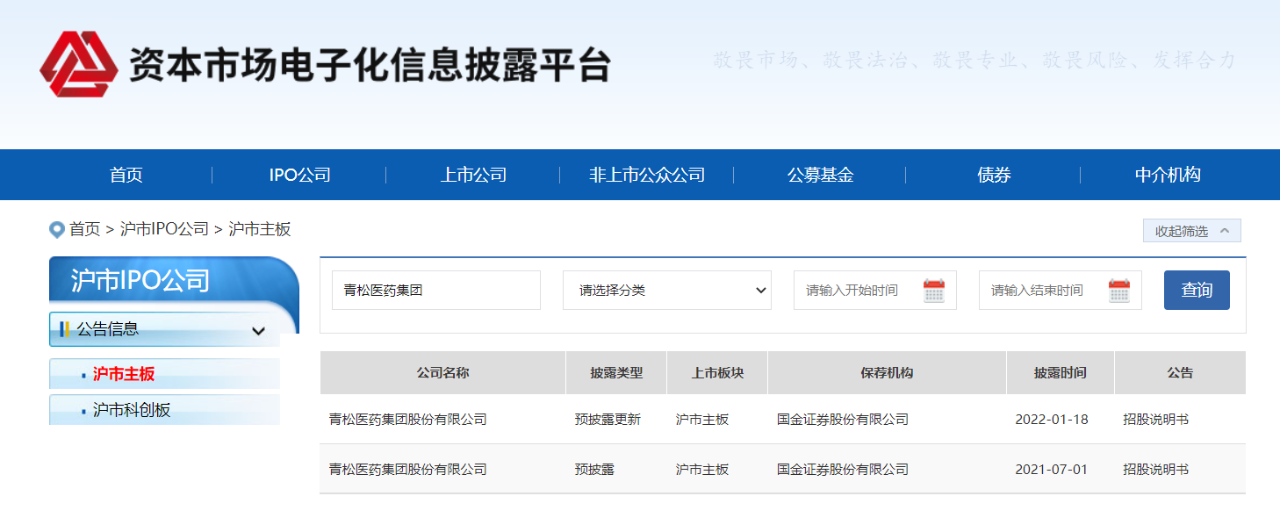1280x511 pixels.
Task: Click the red platform logo icon
Action: click(77, 65)
